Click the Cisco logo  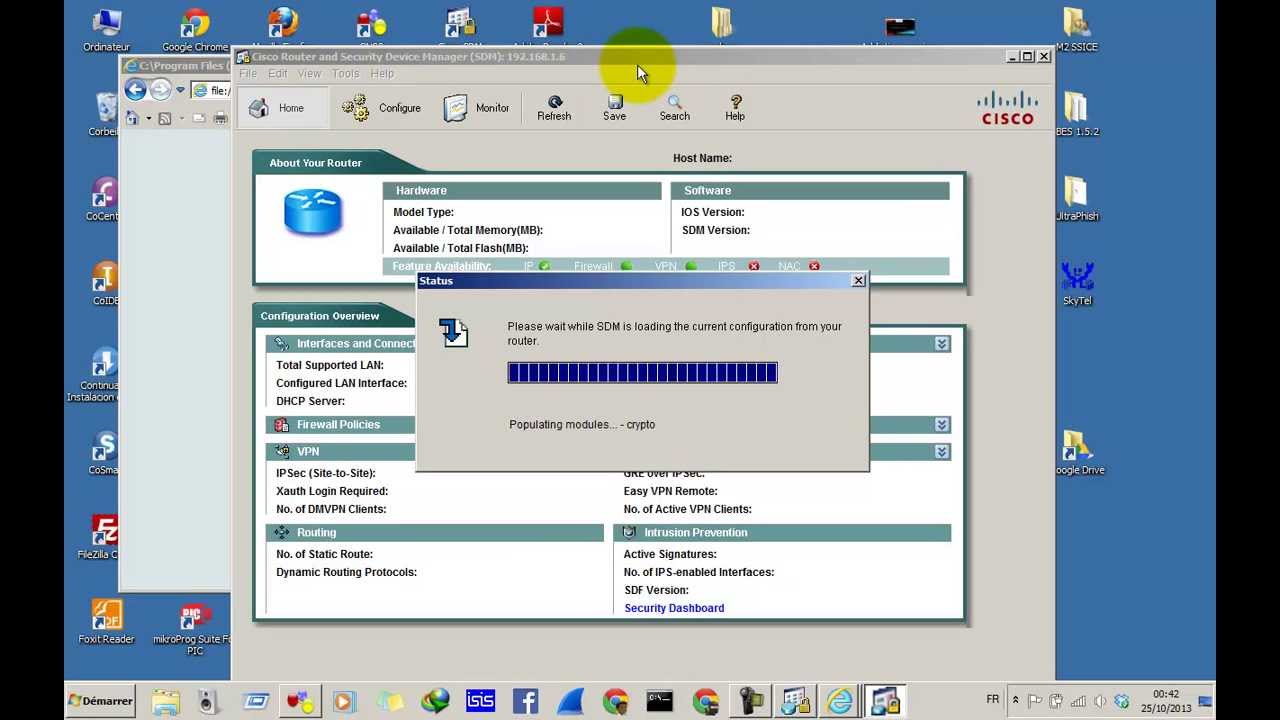coord(1007,107)
